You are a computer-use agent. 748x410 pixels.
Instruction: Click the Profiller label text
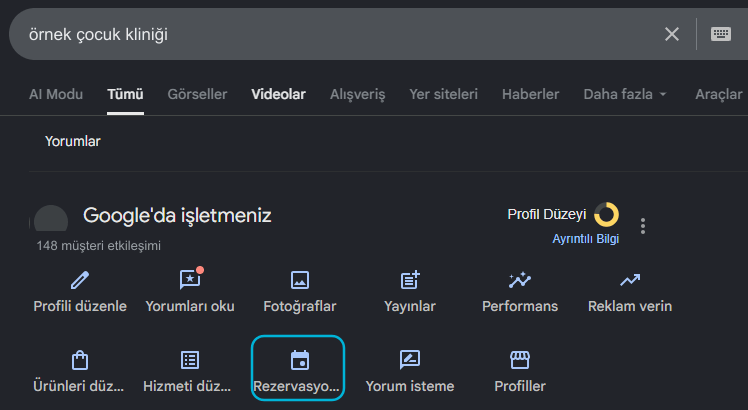pos(519,386)
